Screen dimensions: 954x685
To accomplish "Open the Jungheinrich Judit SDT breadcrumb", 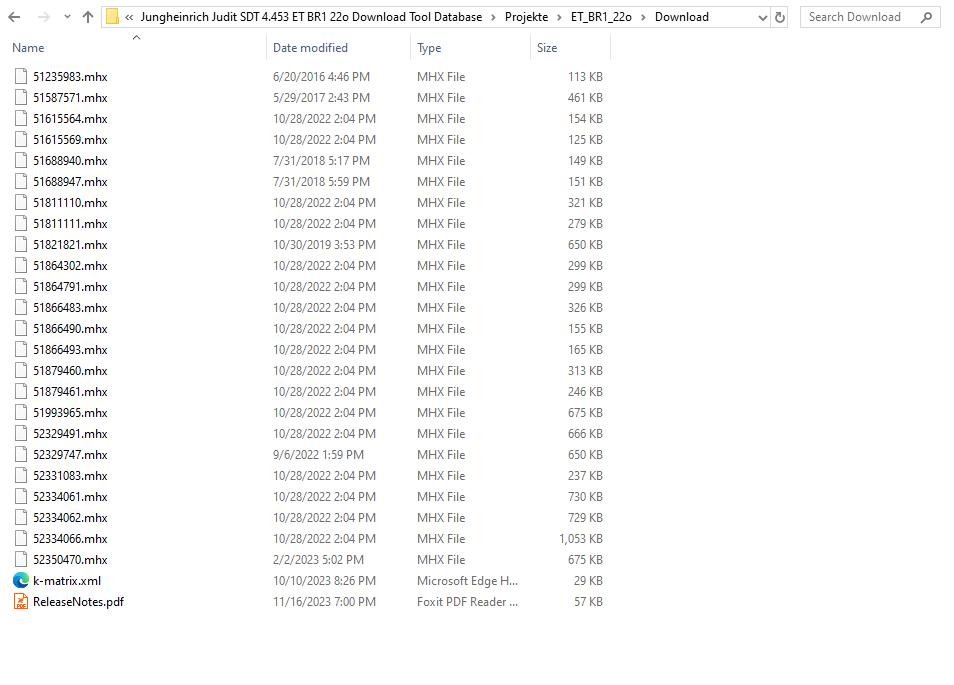I will coord(312,17).
